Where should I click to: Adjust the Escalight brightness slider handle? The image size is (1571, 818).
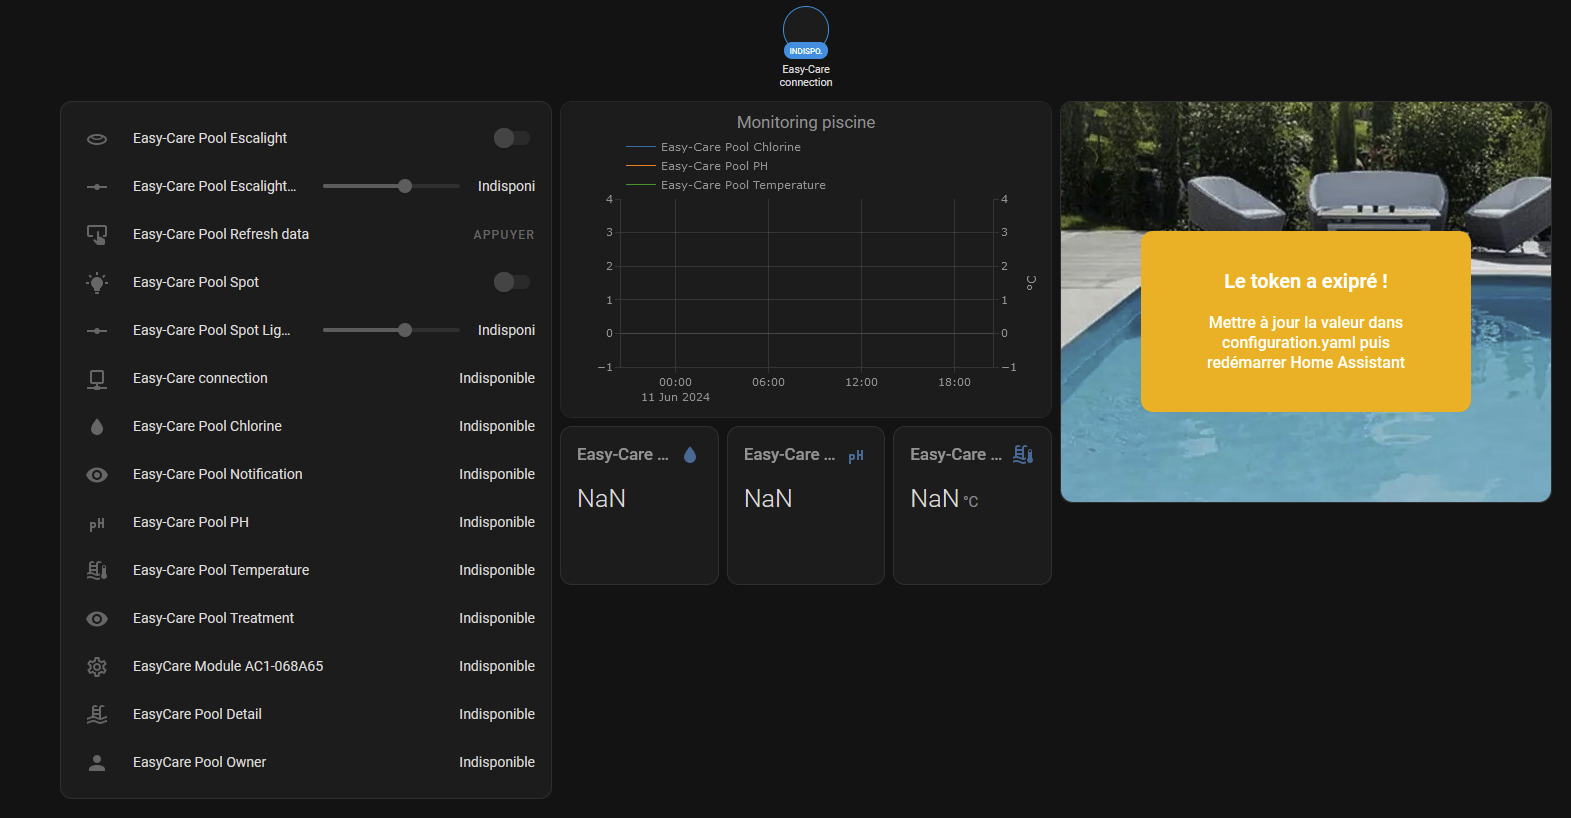pyautogui.click(x=405, y=186)
